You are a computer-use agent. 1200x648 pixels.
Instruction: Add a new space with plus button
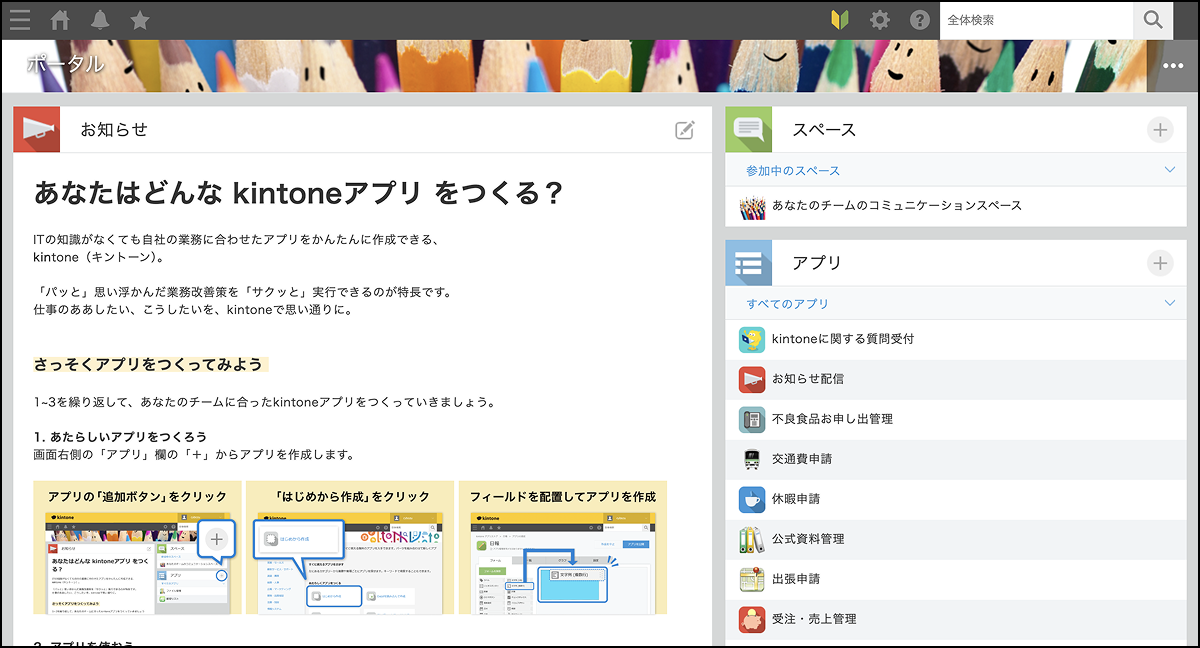[x=1159, y=129]
